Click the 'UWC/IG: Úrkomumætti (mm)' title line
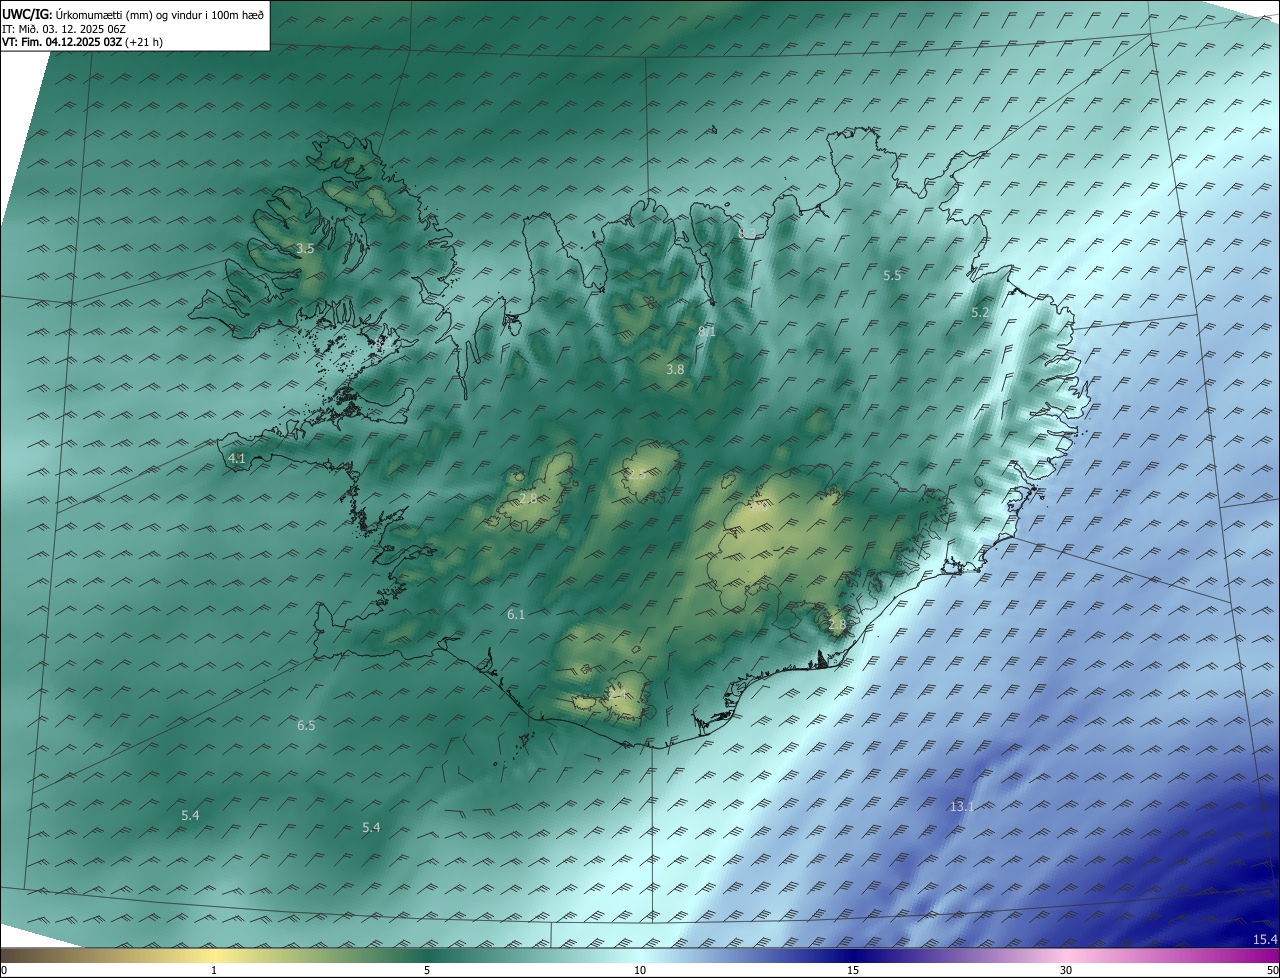The height and width of the screenshot is (978, 1280). [133, 15]
